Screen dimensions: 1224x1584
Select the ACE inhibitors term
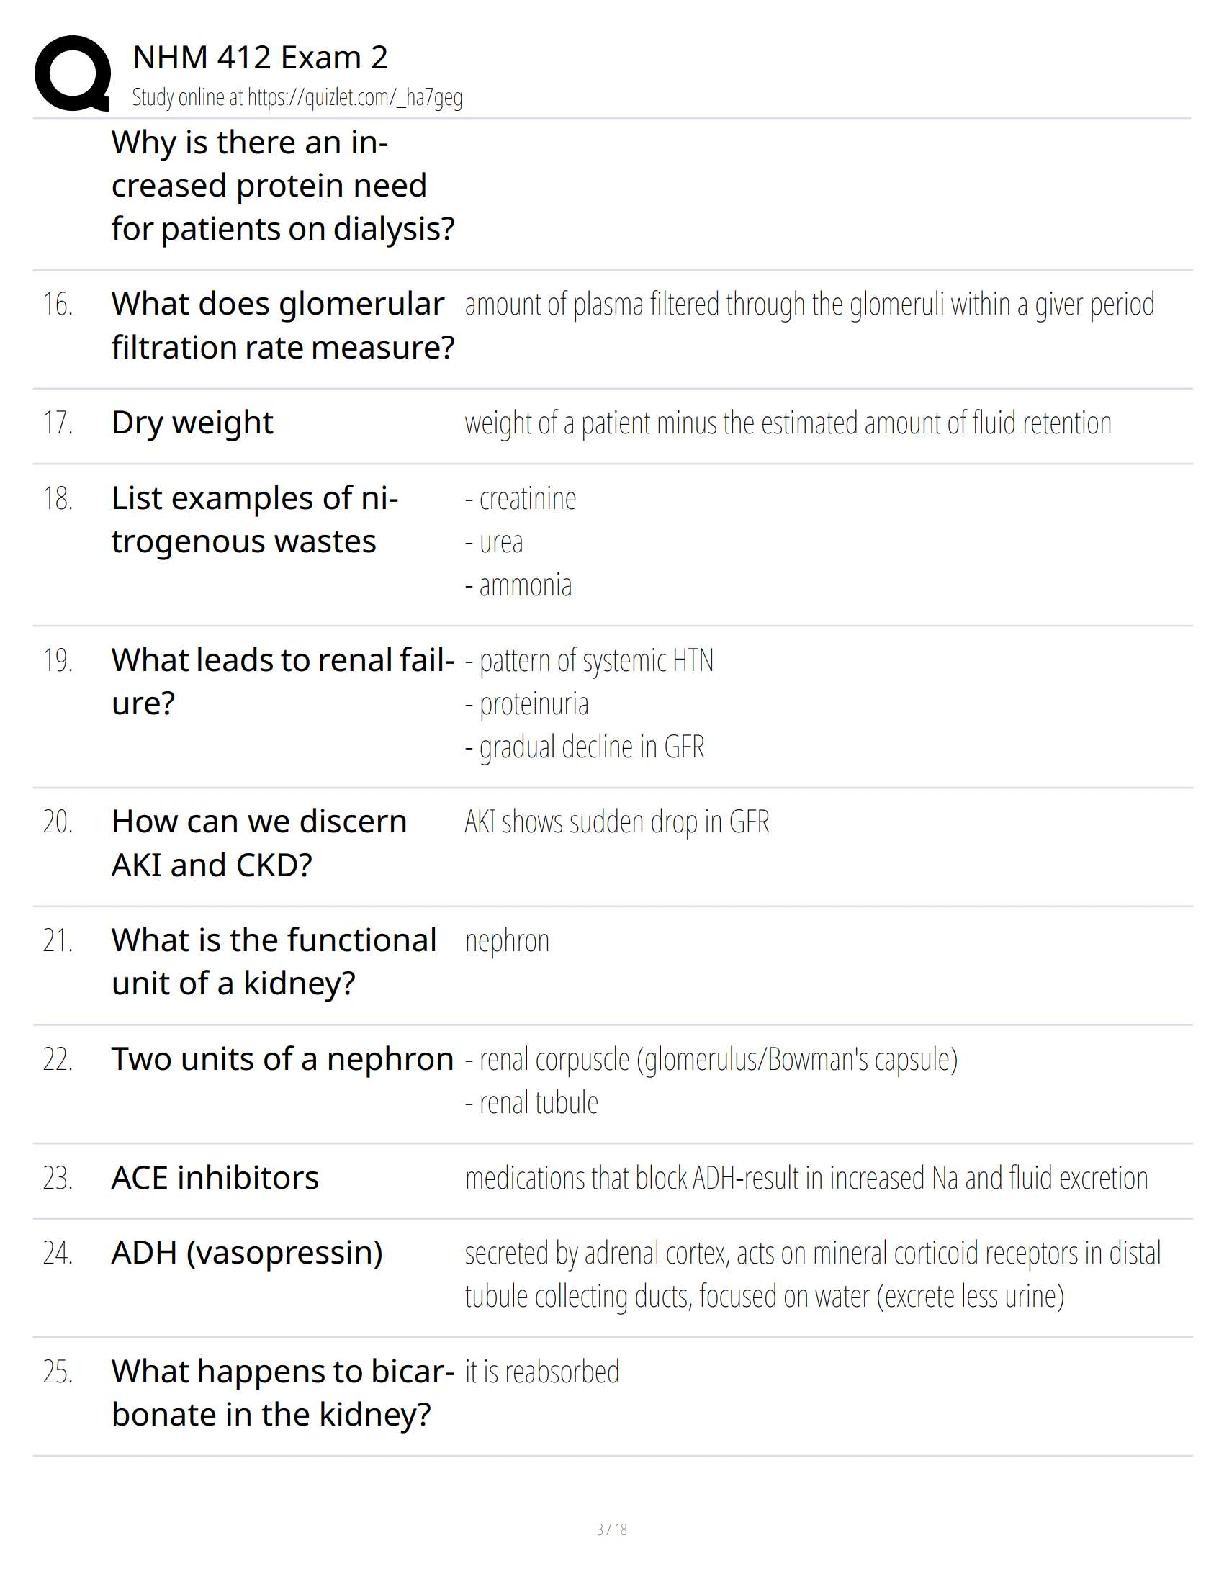pyautogui.click(x=215, y=1178)
